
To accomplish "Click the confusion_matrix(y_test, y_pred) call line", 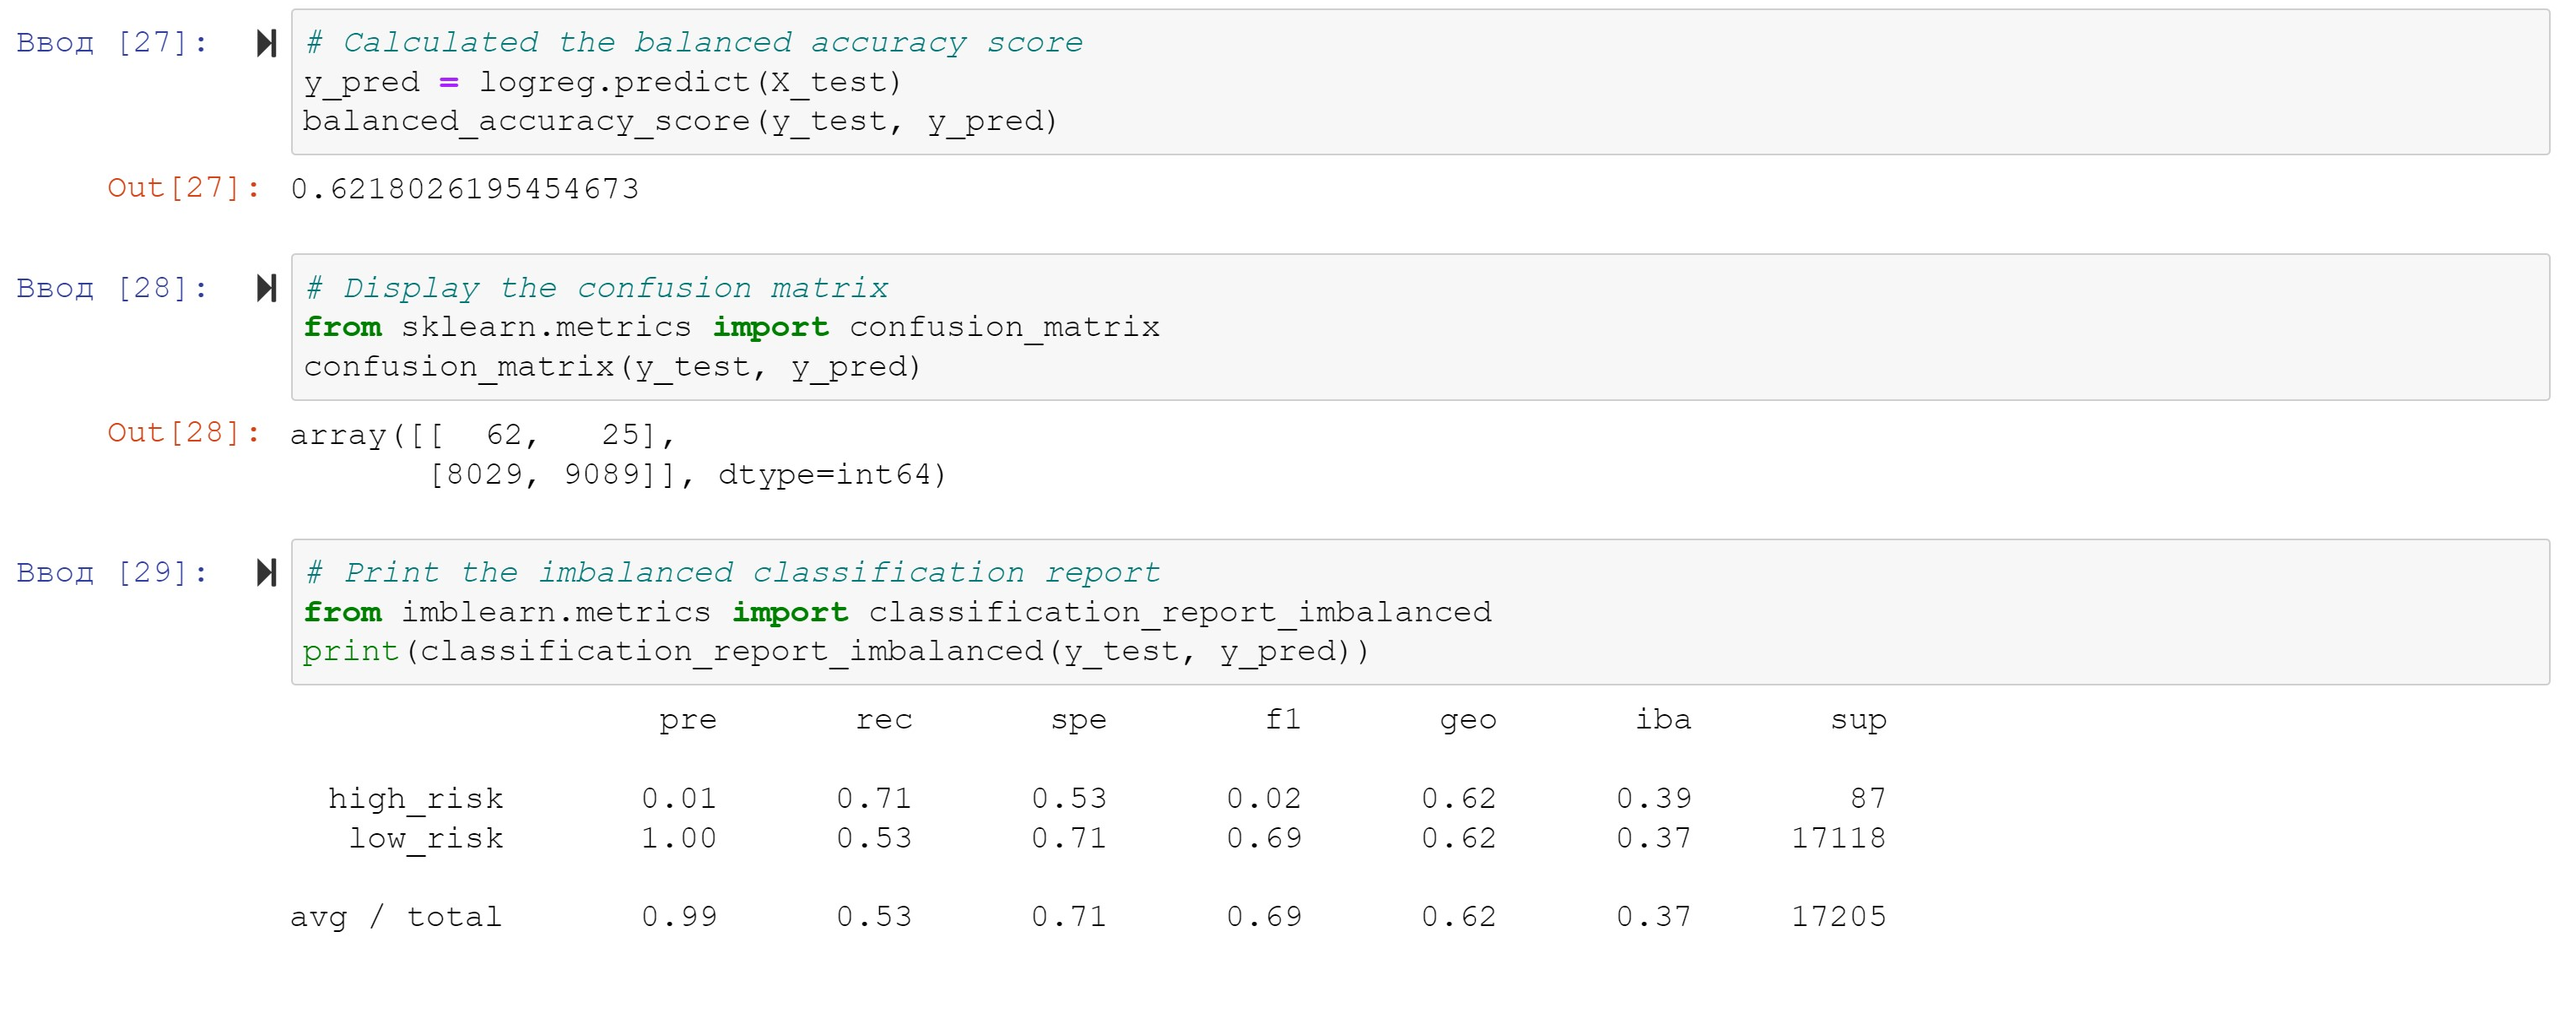I will tap(611, 367).
